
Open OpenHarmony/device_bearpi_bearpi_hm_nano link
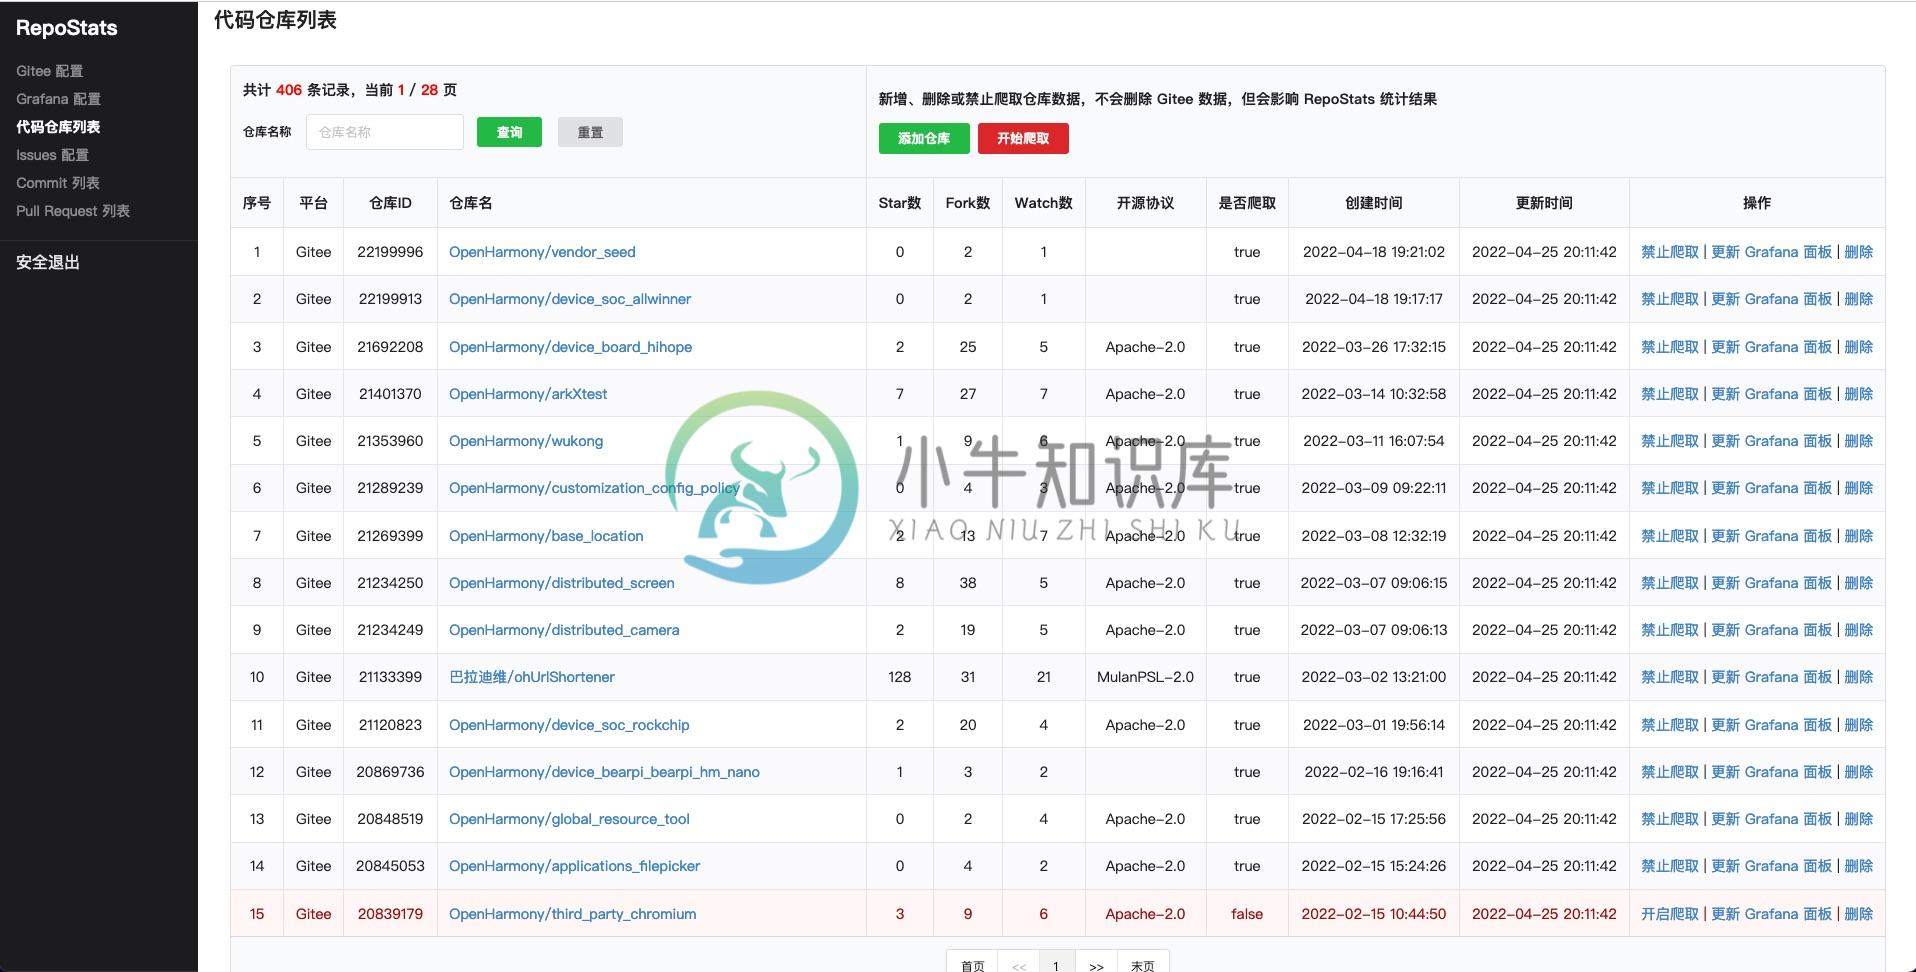tap(604, 772)
